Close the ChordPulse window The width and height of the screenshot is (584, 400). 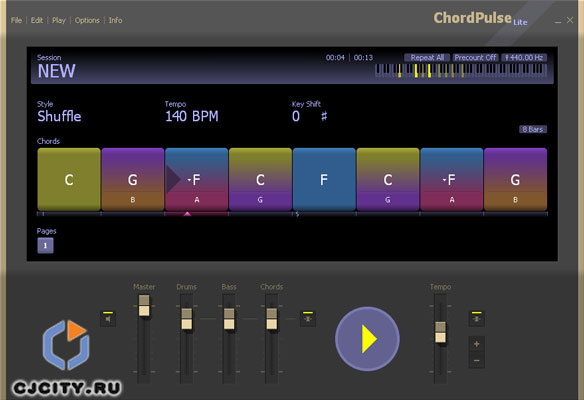tap(570, 20)
